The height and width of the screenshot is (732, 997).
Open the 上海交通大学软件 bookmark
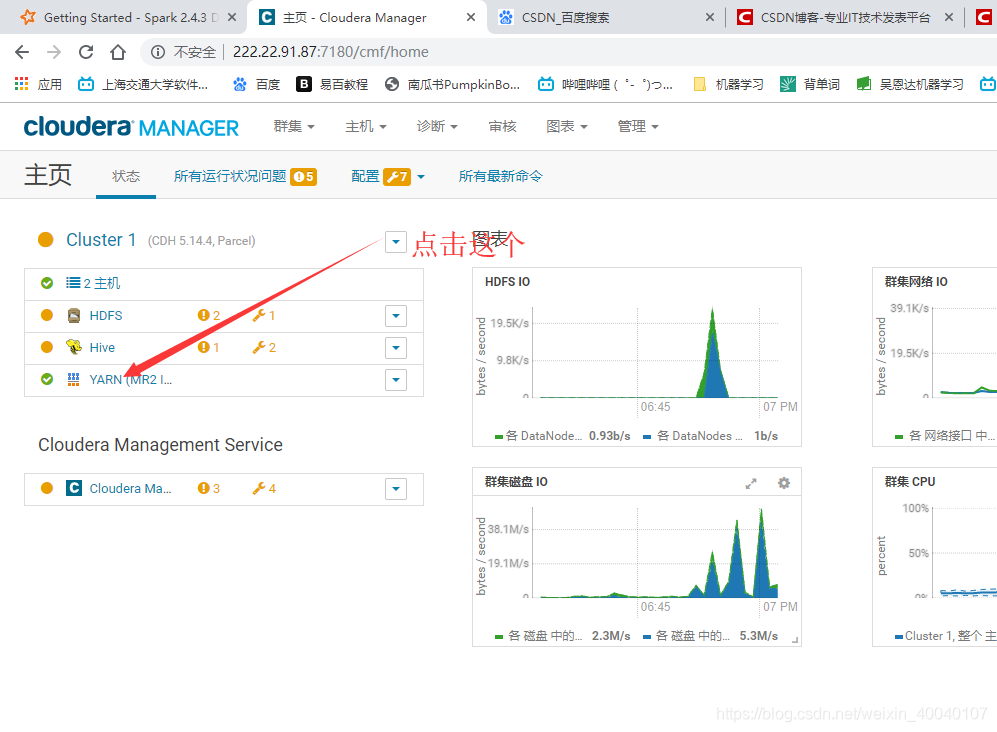coord(143,84)
